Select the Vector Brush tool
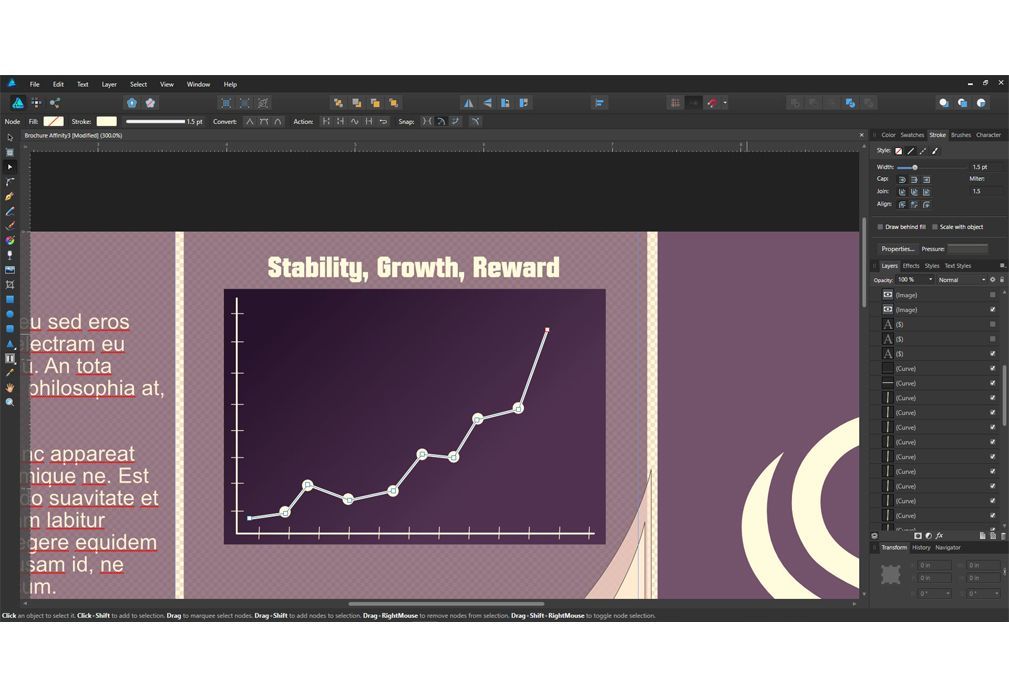 pos(10,226)
